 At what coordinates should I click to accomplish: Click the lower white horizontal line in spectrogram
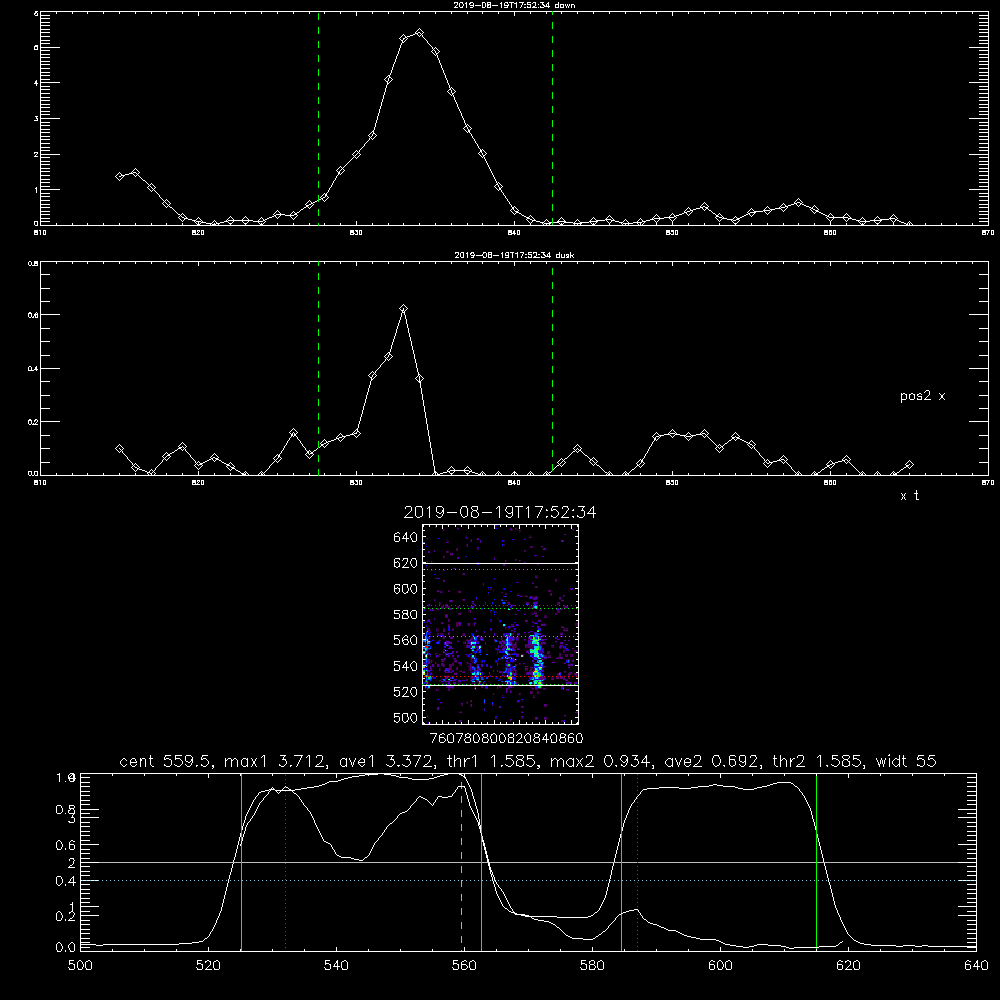point(501,686)
